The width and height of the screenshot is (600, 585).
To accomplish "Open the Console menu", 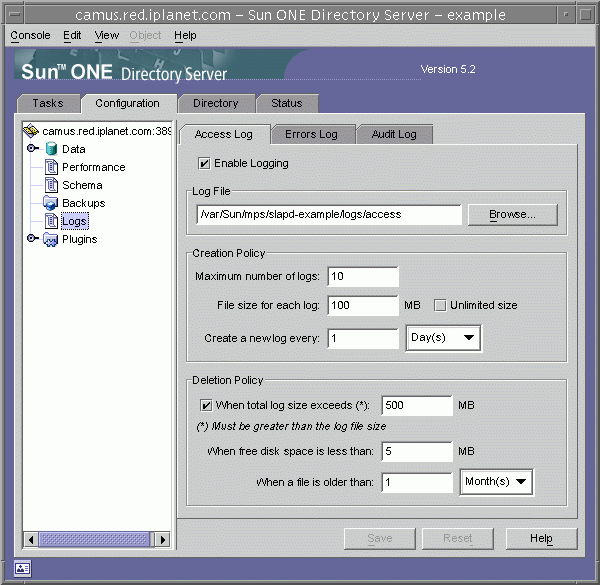I will click(x=30, y=35).
